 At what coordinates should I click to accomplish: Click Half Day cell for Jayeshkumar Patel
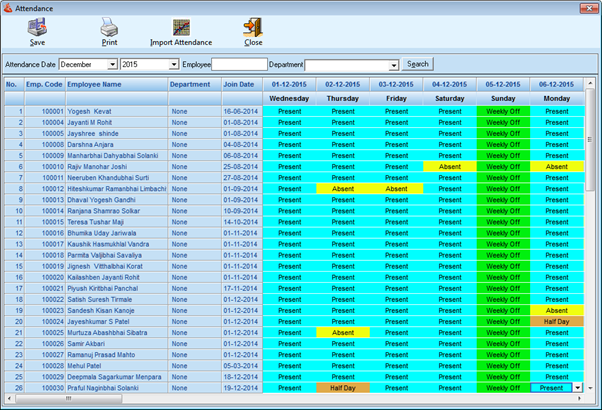click(557, 321)
